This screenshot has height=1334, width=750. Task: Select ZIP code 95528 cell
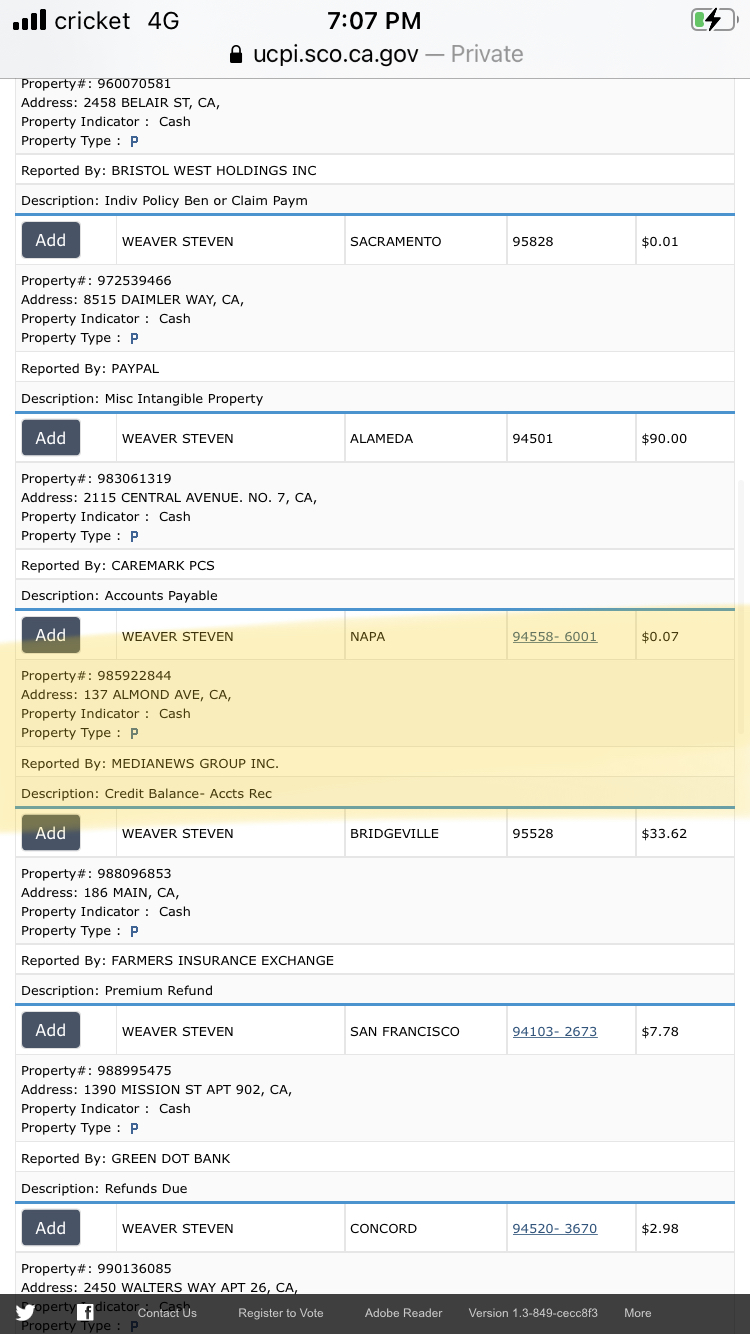tap(571, 833)
